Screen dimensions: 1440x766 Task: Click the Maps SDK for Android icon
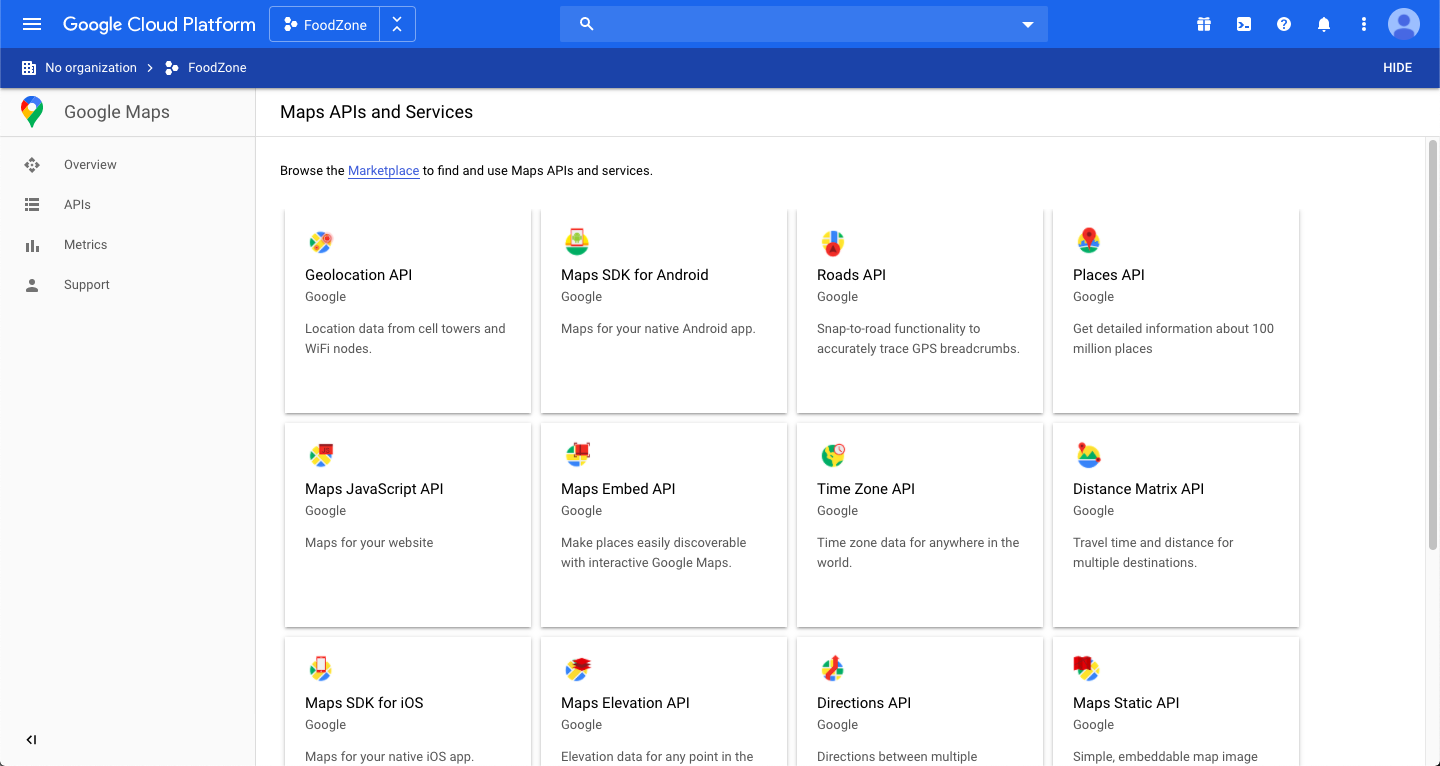577,242
